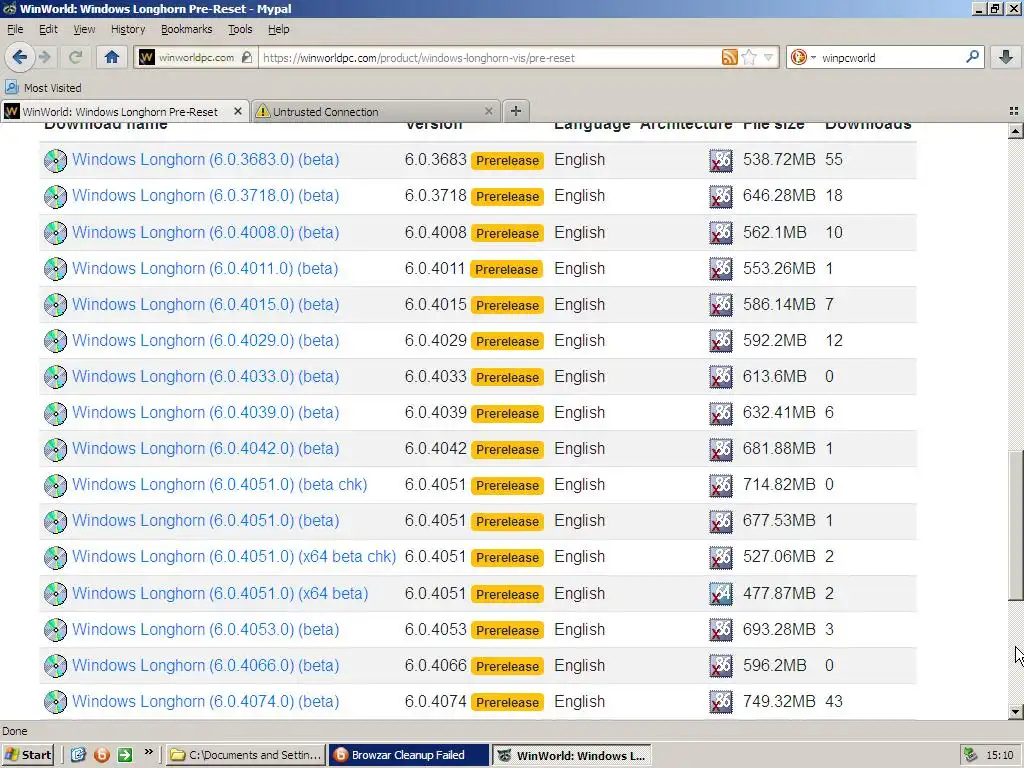Click the Prerelease badge for version 6.0.4053
Image resolution: width=1024 pixels, height=768 pixels.
507,630
